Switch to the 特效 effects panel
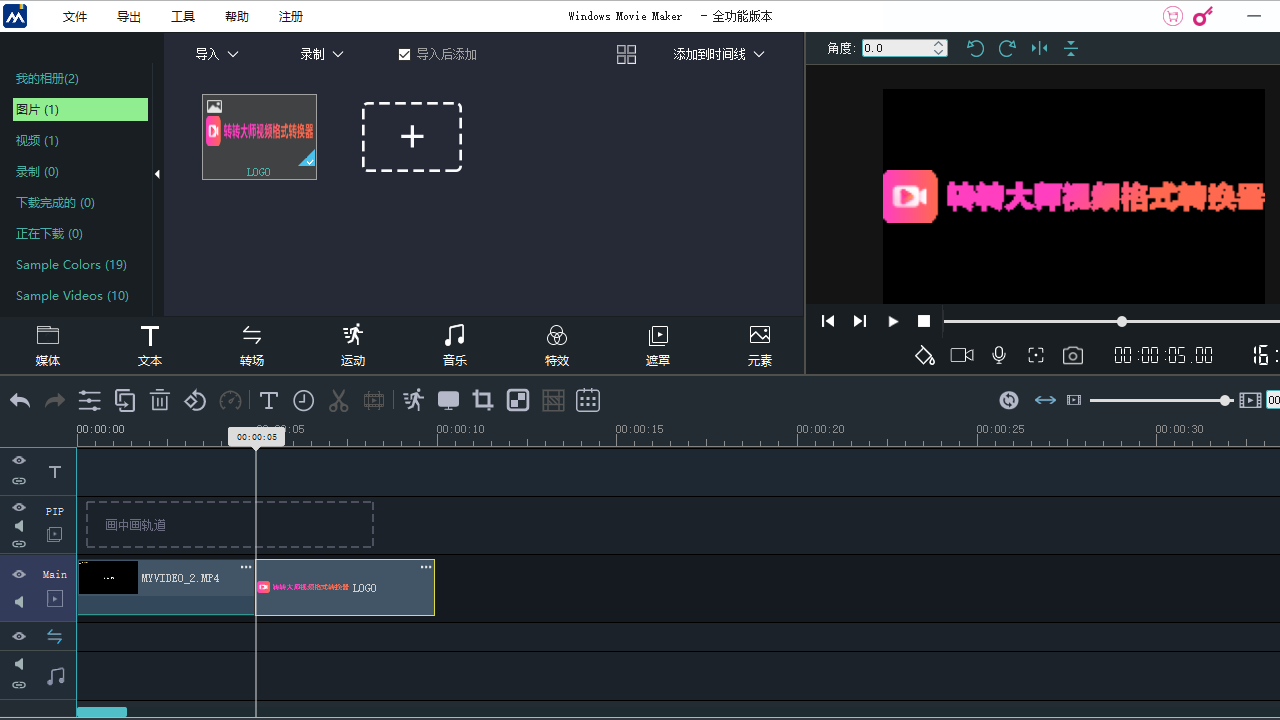Image resolution: width=1280 pixels, height=720 pixels. (x=556, y=344)
